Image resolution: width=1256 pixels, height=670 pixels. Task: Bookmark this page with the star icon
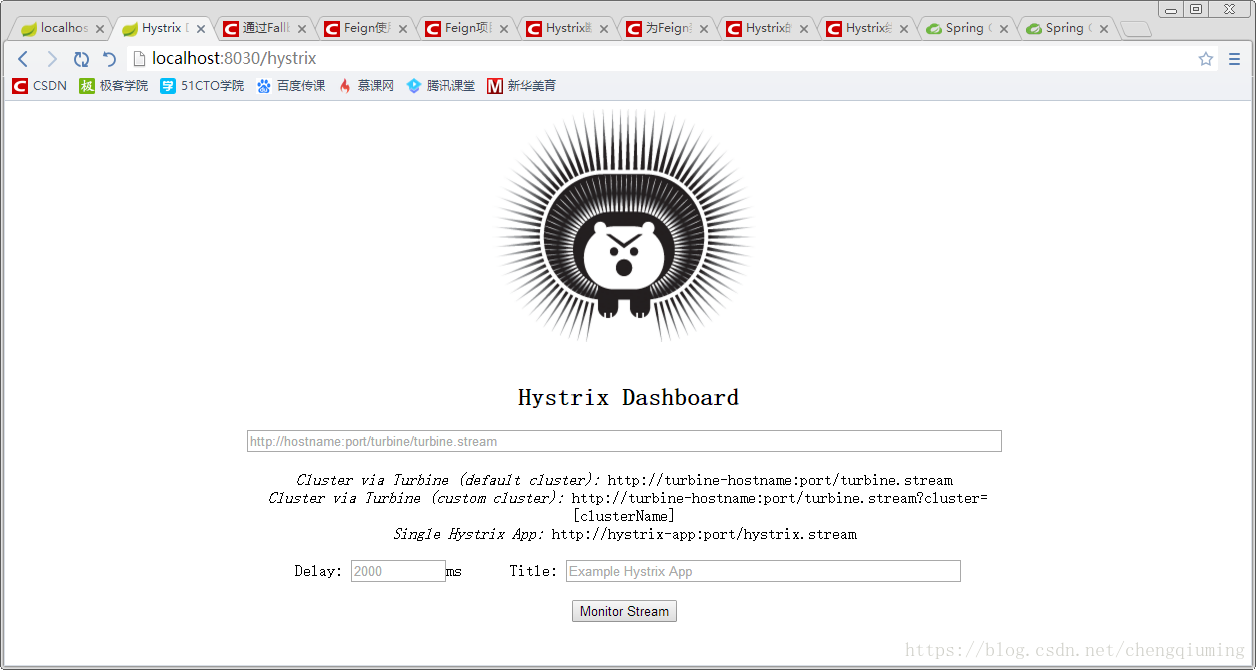coord(1206,59)
